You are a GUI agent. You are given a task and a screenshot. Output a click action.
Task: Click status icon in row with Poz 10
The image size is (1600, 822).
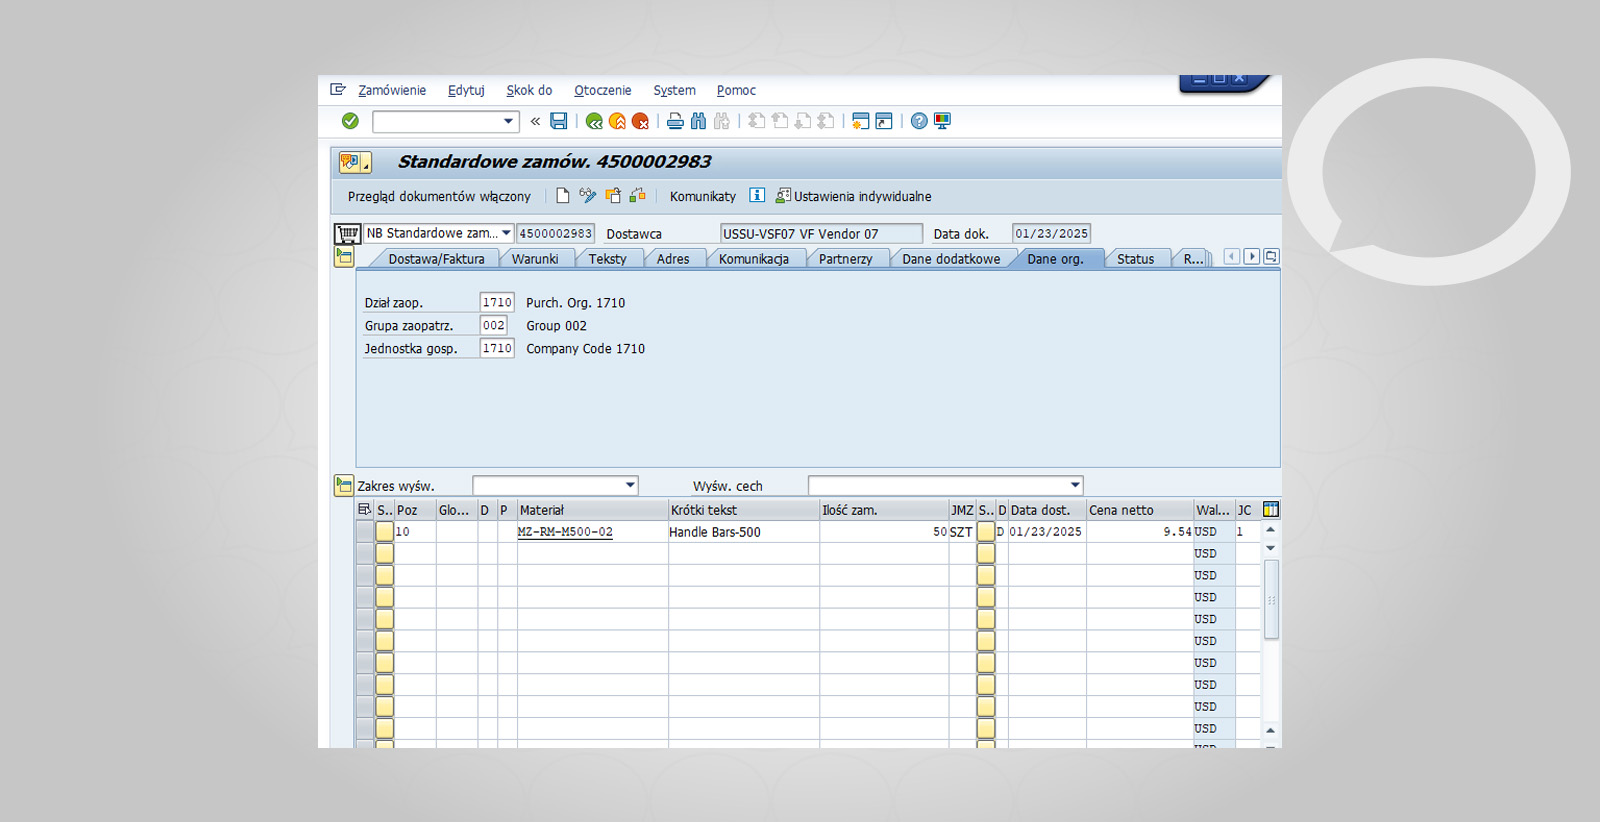[385, 532]
